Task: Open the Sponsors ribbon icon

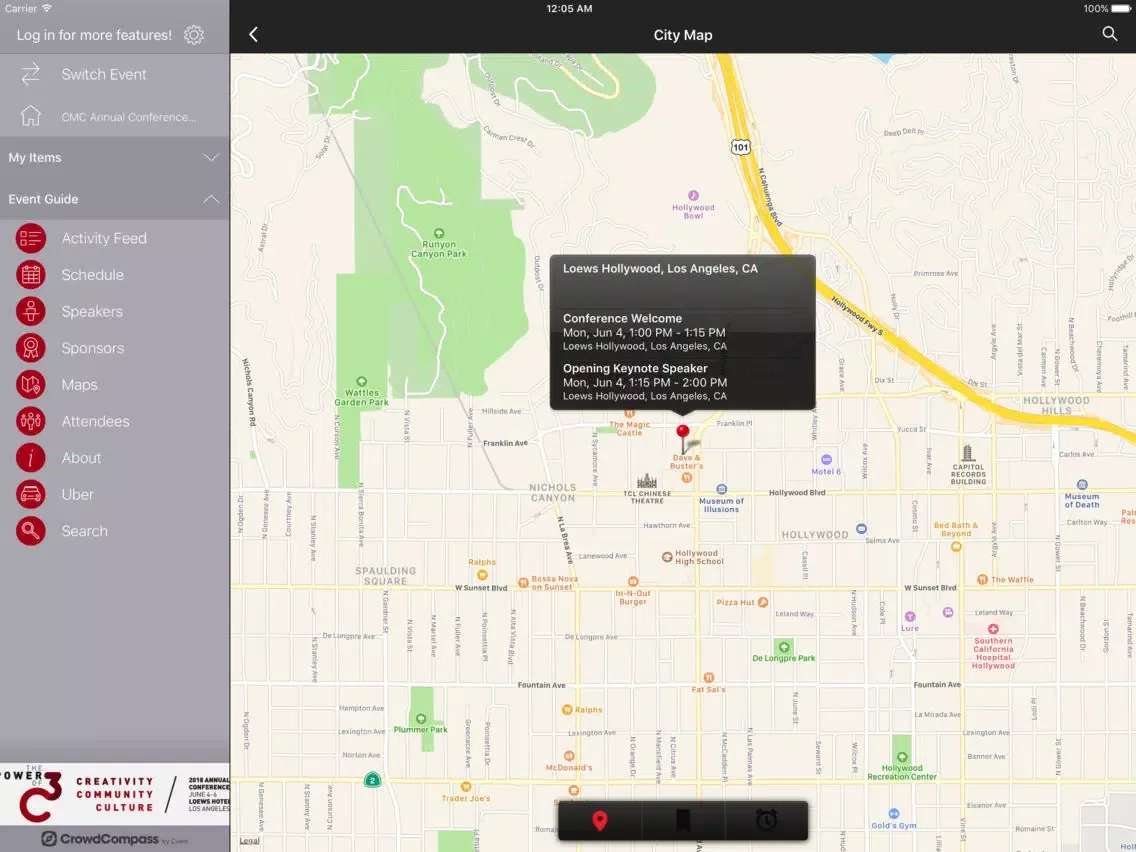Action: [x=30, y=348]
